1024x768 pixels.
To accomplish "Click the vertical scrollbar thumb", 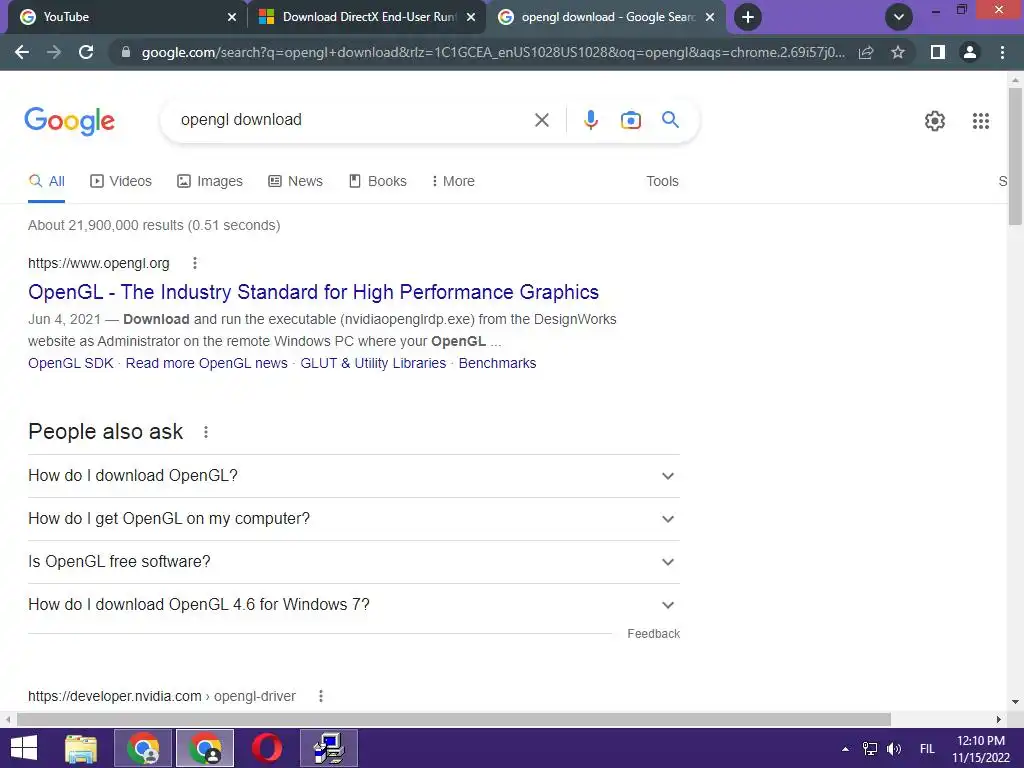I will point(1015,157).
